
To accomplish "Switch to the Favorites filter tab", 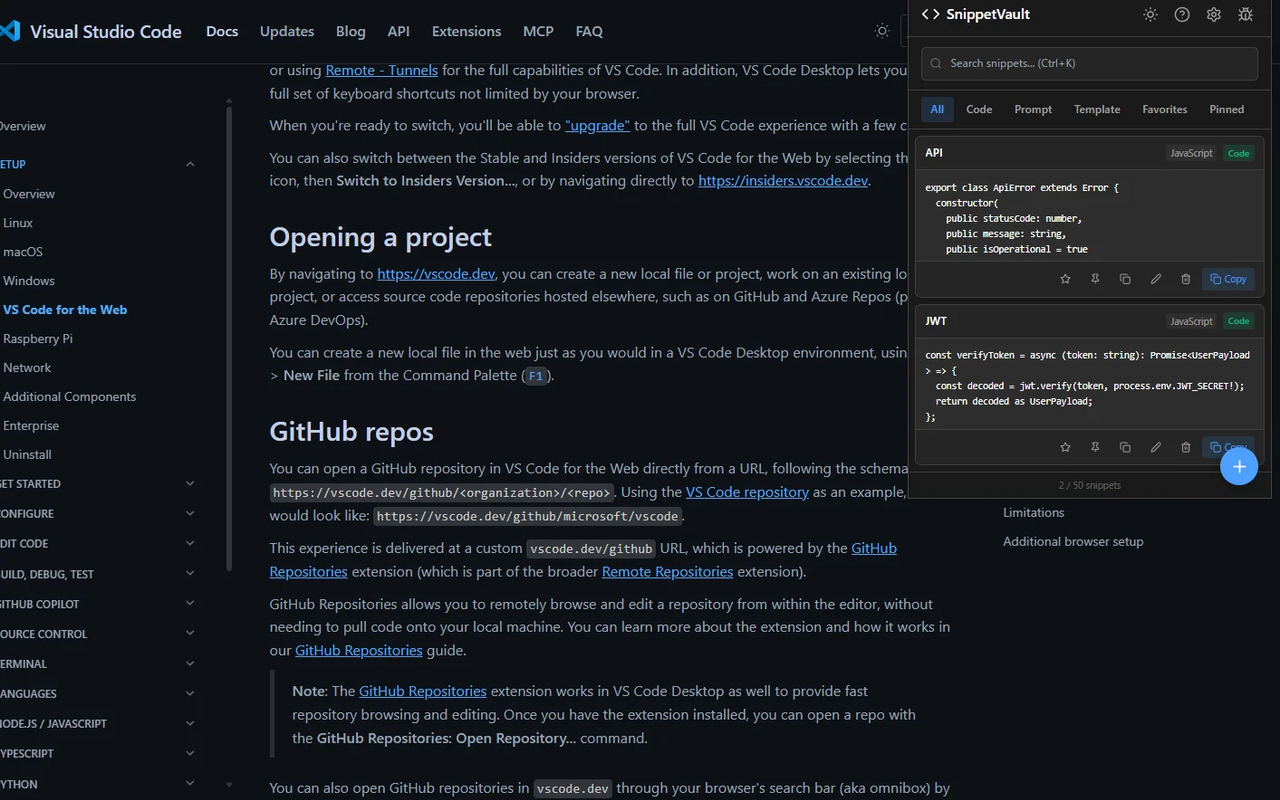I will 1164,109.
